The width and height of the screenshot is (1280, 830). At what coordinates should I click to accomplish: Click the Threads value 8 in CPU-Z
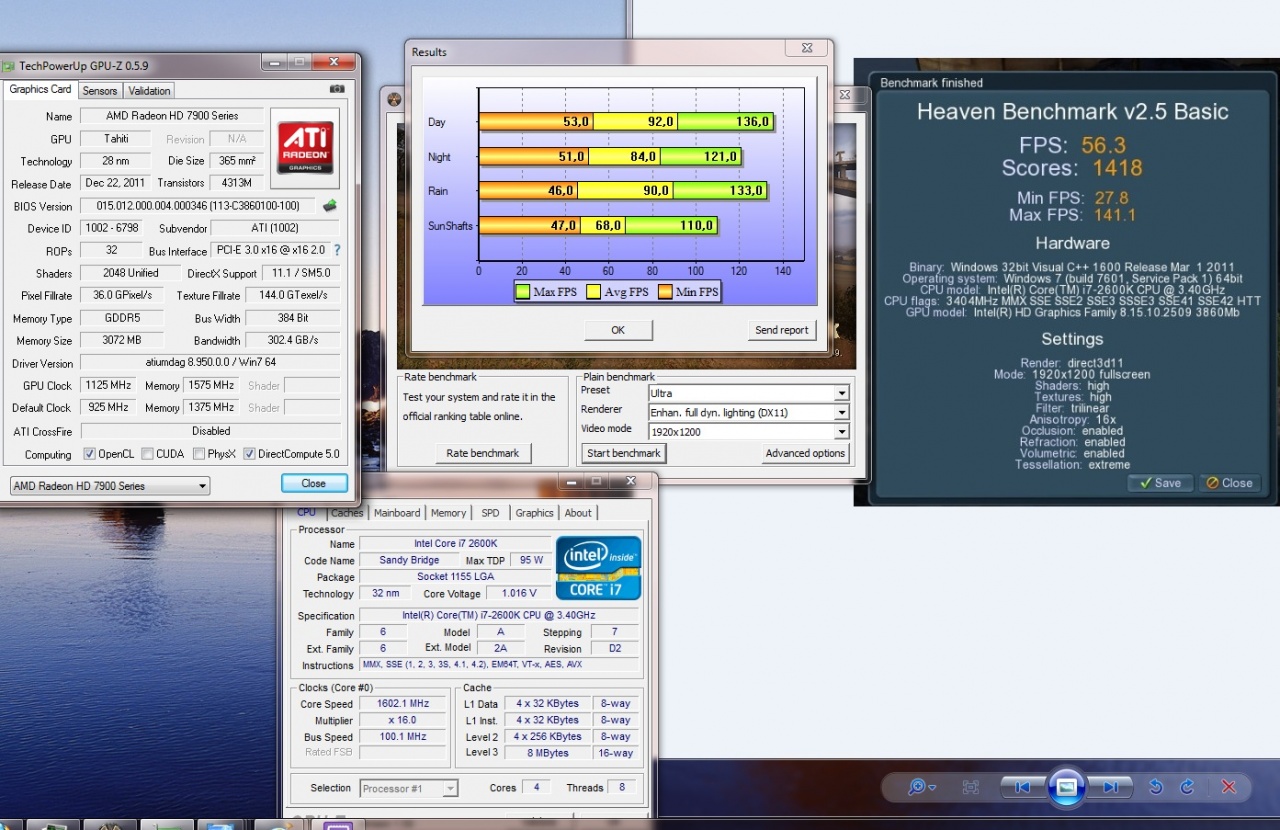click(x=622, y=788)
